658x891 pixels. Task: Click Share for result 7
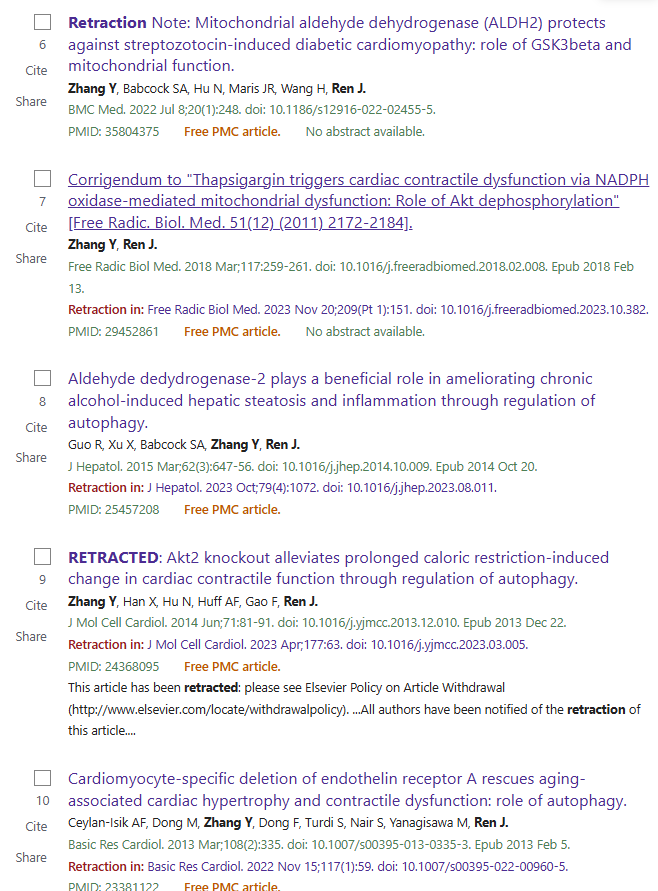31,259
